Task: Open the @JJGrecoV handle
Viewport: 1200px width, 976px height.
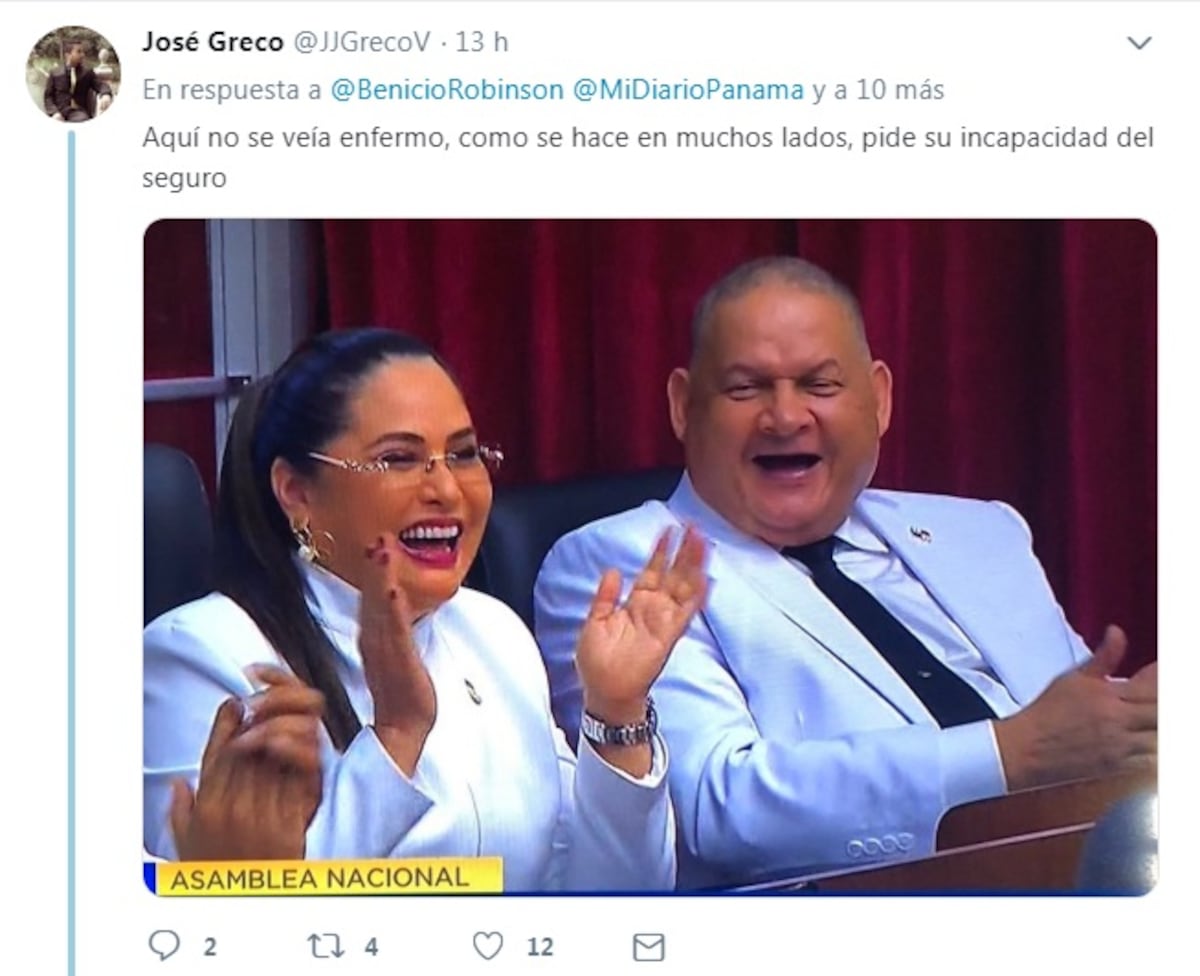Action: click(x=361, y=42)
